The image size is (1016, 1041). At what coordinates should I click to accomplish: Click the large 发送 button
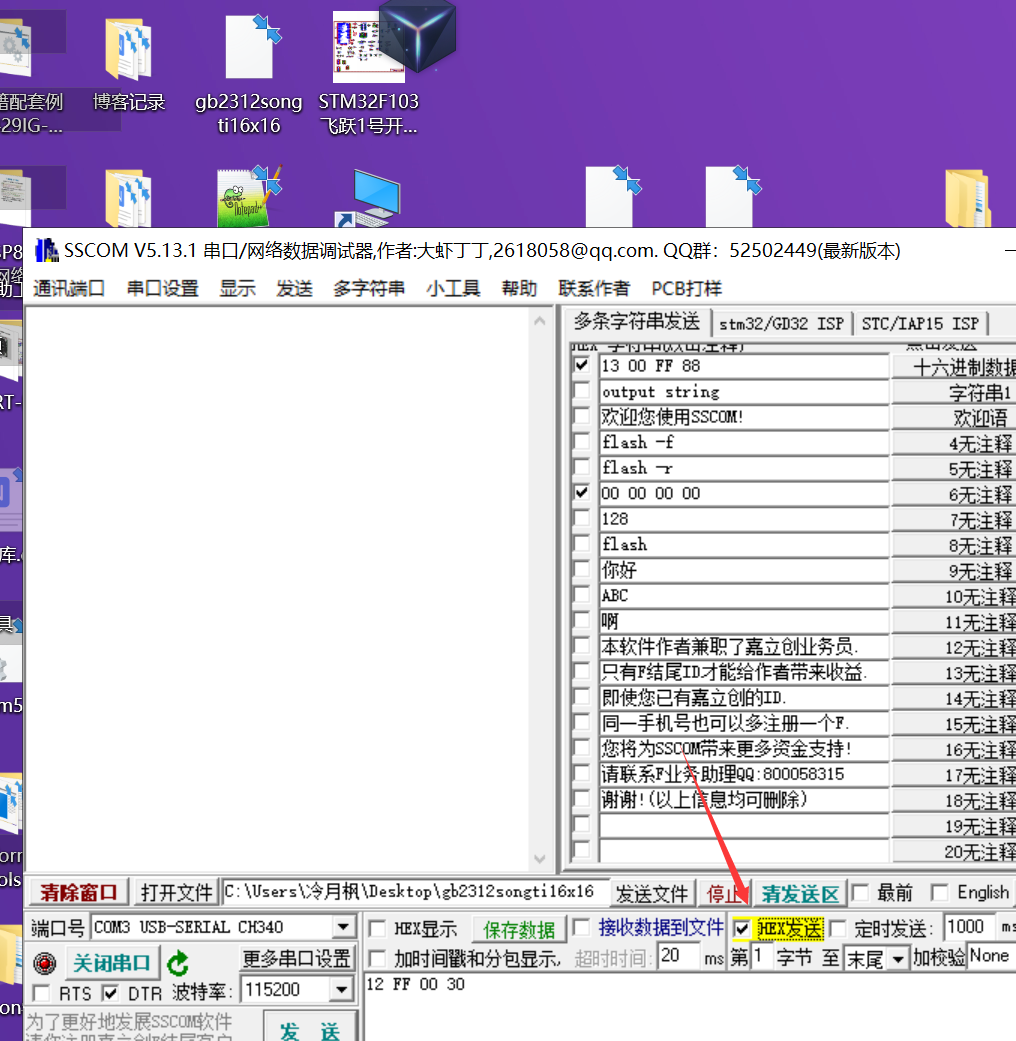(x=310, y=1028)
